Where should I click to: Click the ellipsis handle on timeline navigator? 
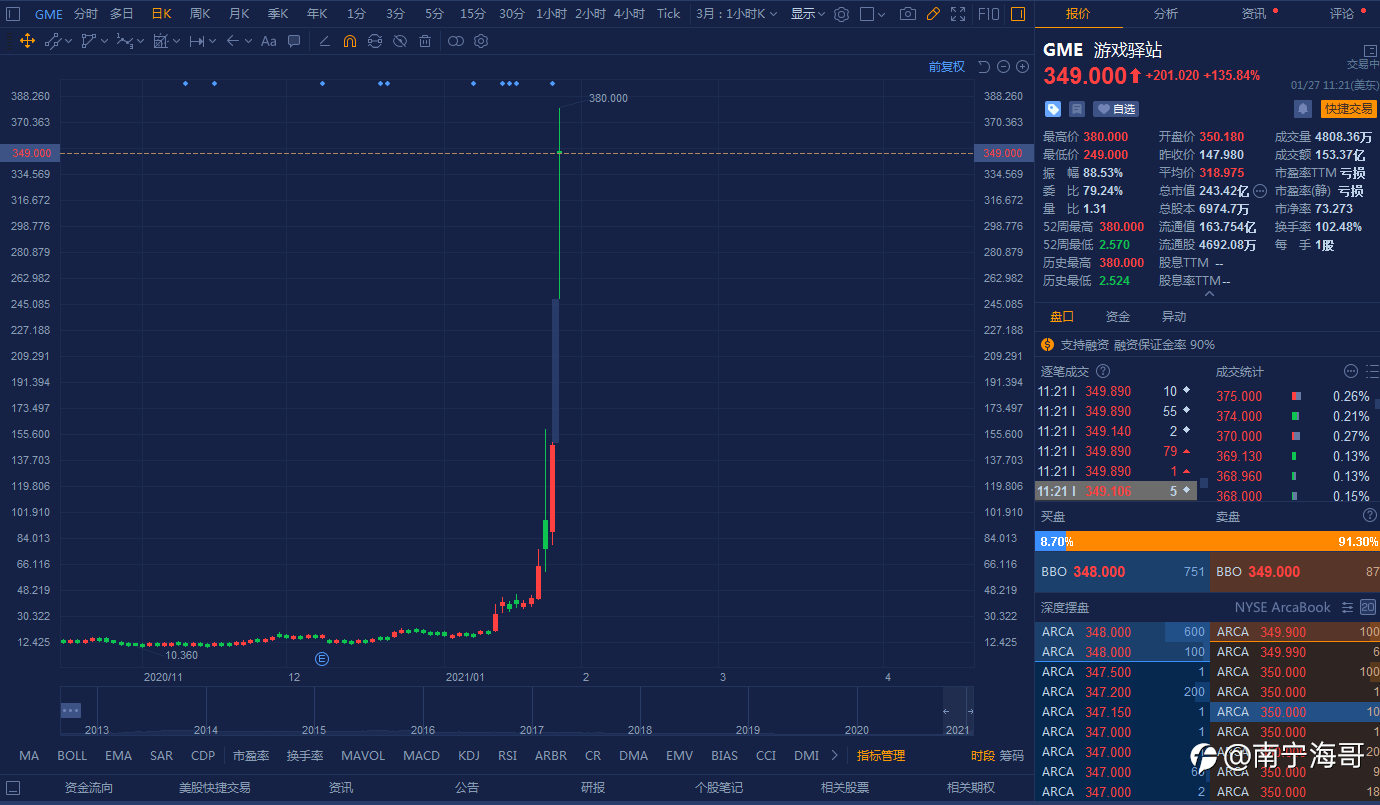[70, 710]
